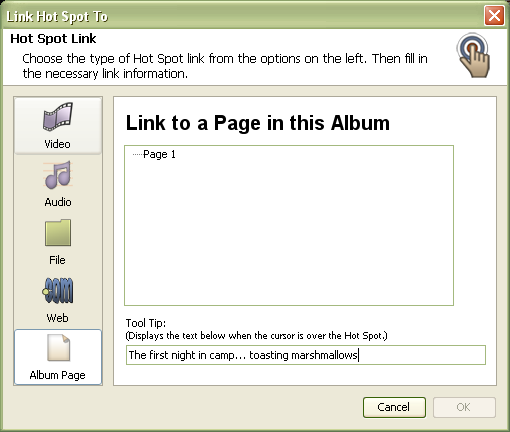Click the "Link to a Page in this Album" heading
510x432 pixels.
[258, 123]
